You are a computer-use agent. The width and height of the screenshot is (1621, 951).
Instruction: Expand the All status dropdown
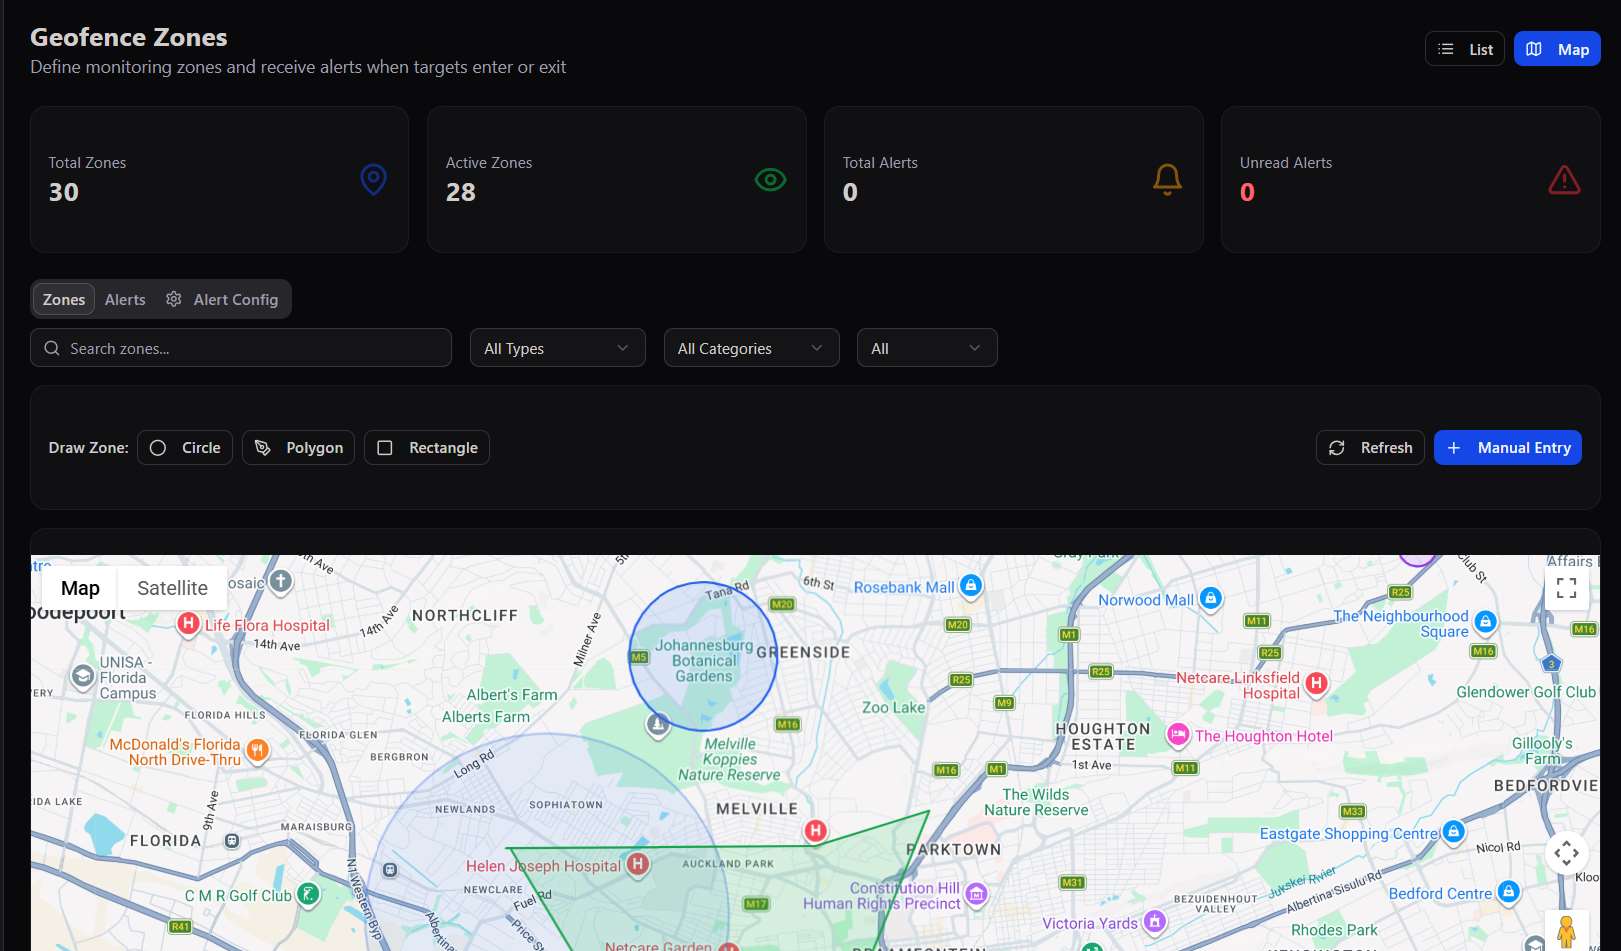click(x=926, y=348)
